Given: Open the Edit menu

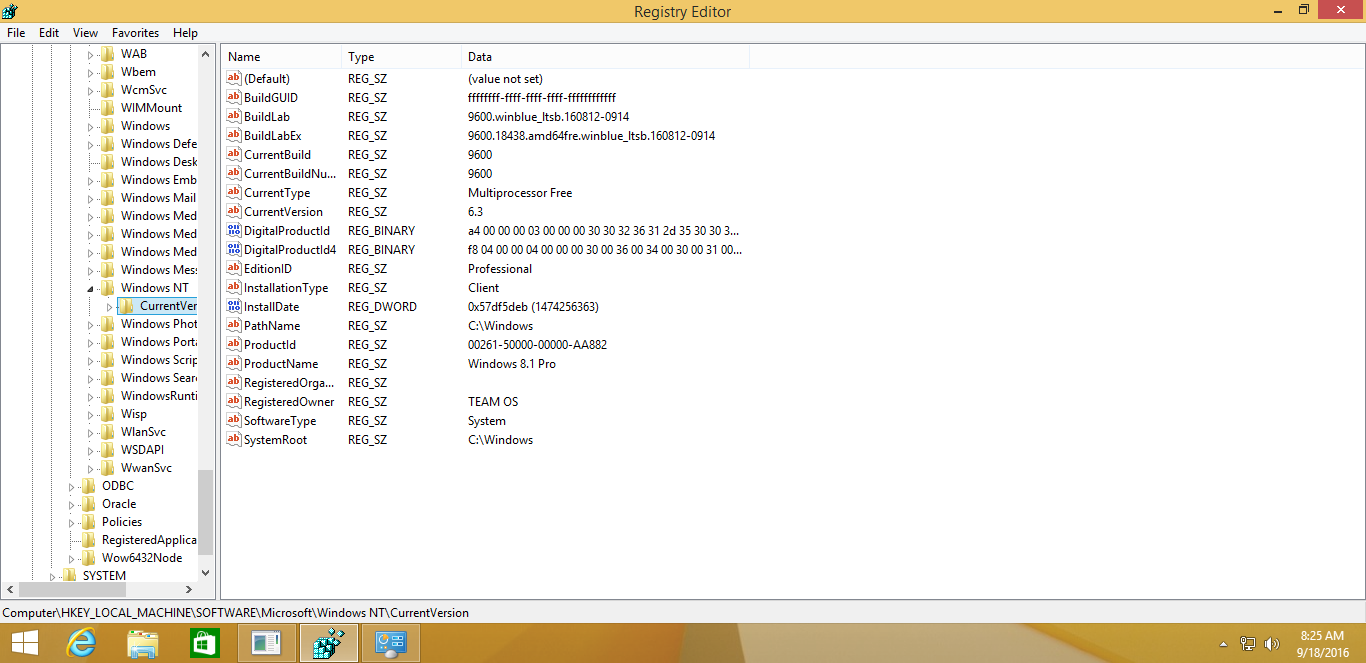Looking at the screenshot, I should tap(49, 33).
